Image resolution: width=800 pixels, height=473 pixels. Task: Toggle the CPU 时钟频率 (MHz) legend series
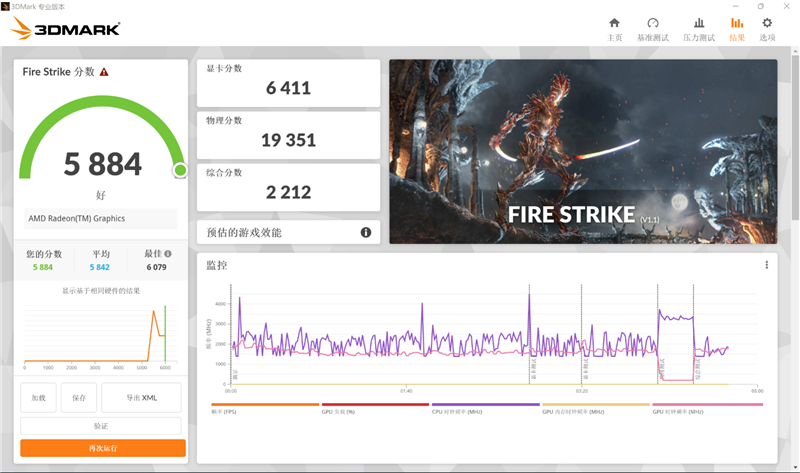[x=485, y=408]
